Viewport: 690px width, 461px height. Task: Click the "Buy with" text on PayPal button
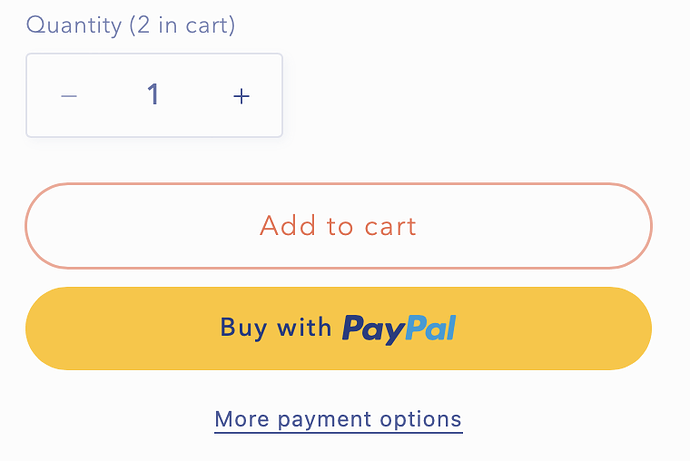276,327
